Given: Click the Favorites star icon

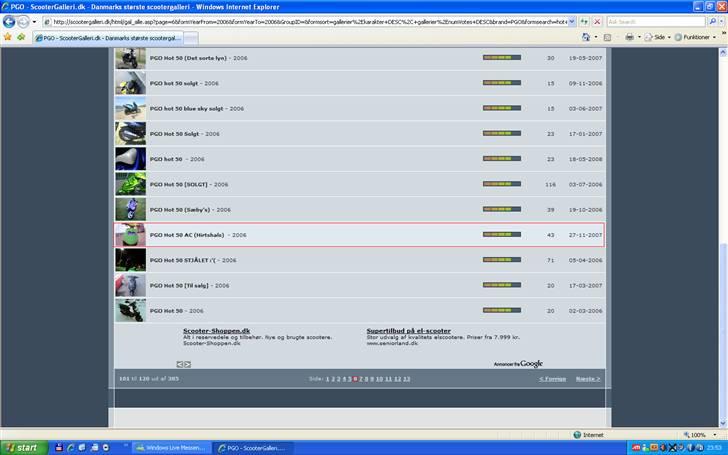Looking at the screenshot, I should pyautogui.click(x=7, y=37).
